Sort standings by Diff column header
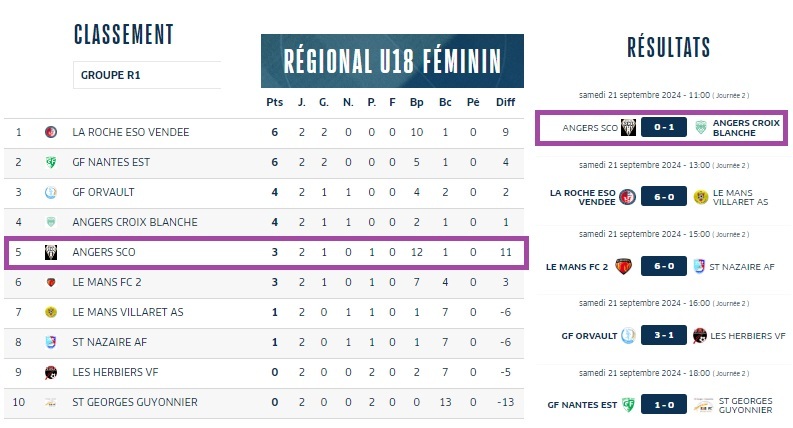Image resolution: width=793 pixels, height=428 pixels. pos(505,102)
